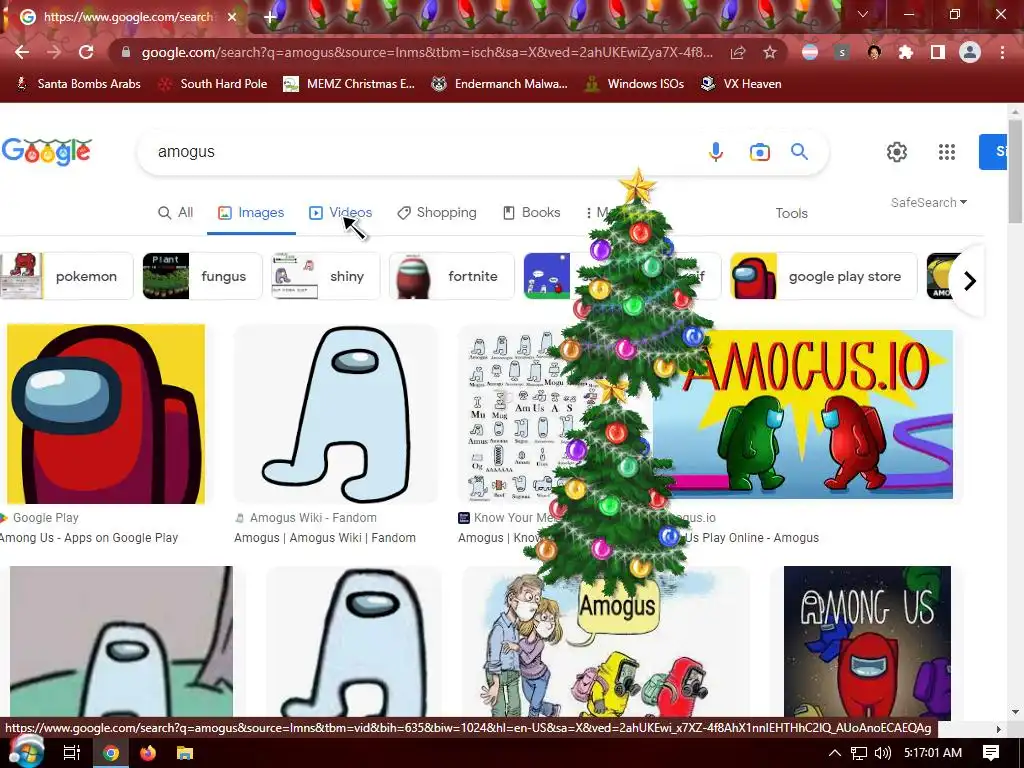This screenshot has height=768, width=1024.
Task: Show more suggestion chips with arrow
Action: 970,281
